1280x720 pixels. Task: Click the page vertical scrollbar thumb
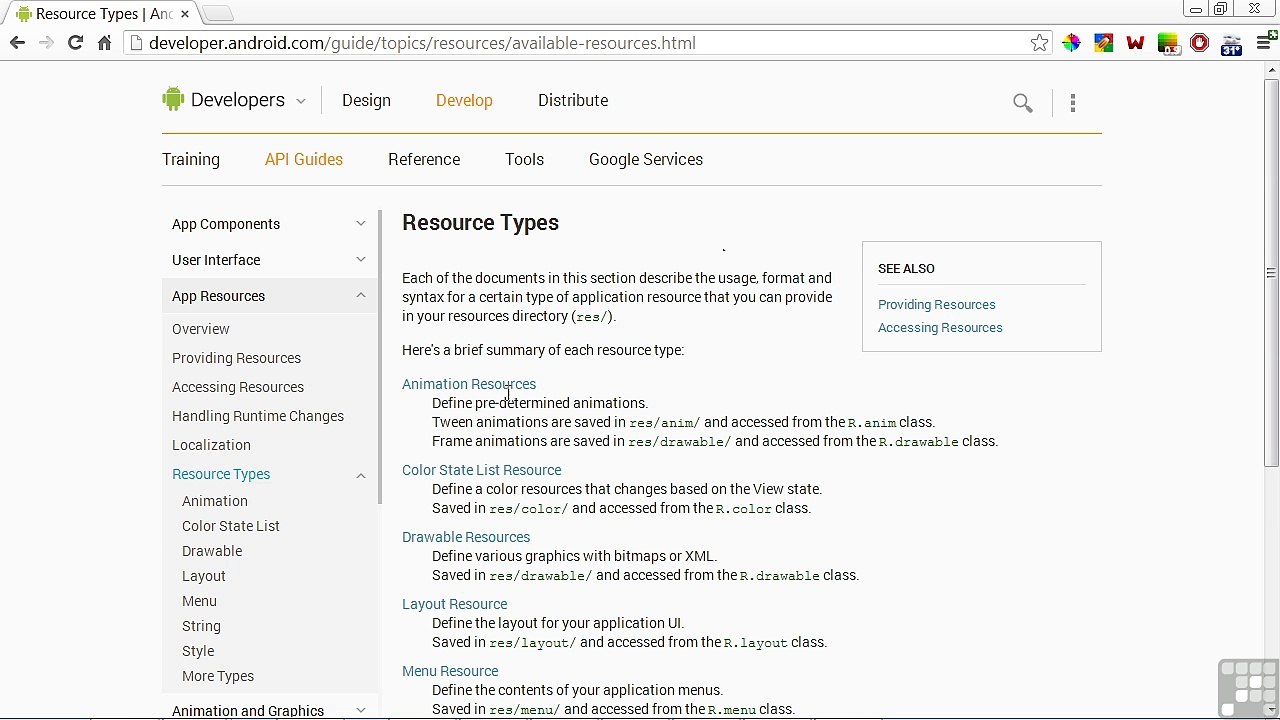(x=1271, y=272)
